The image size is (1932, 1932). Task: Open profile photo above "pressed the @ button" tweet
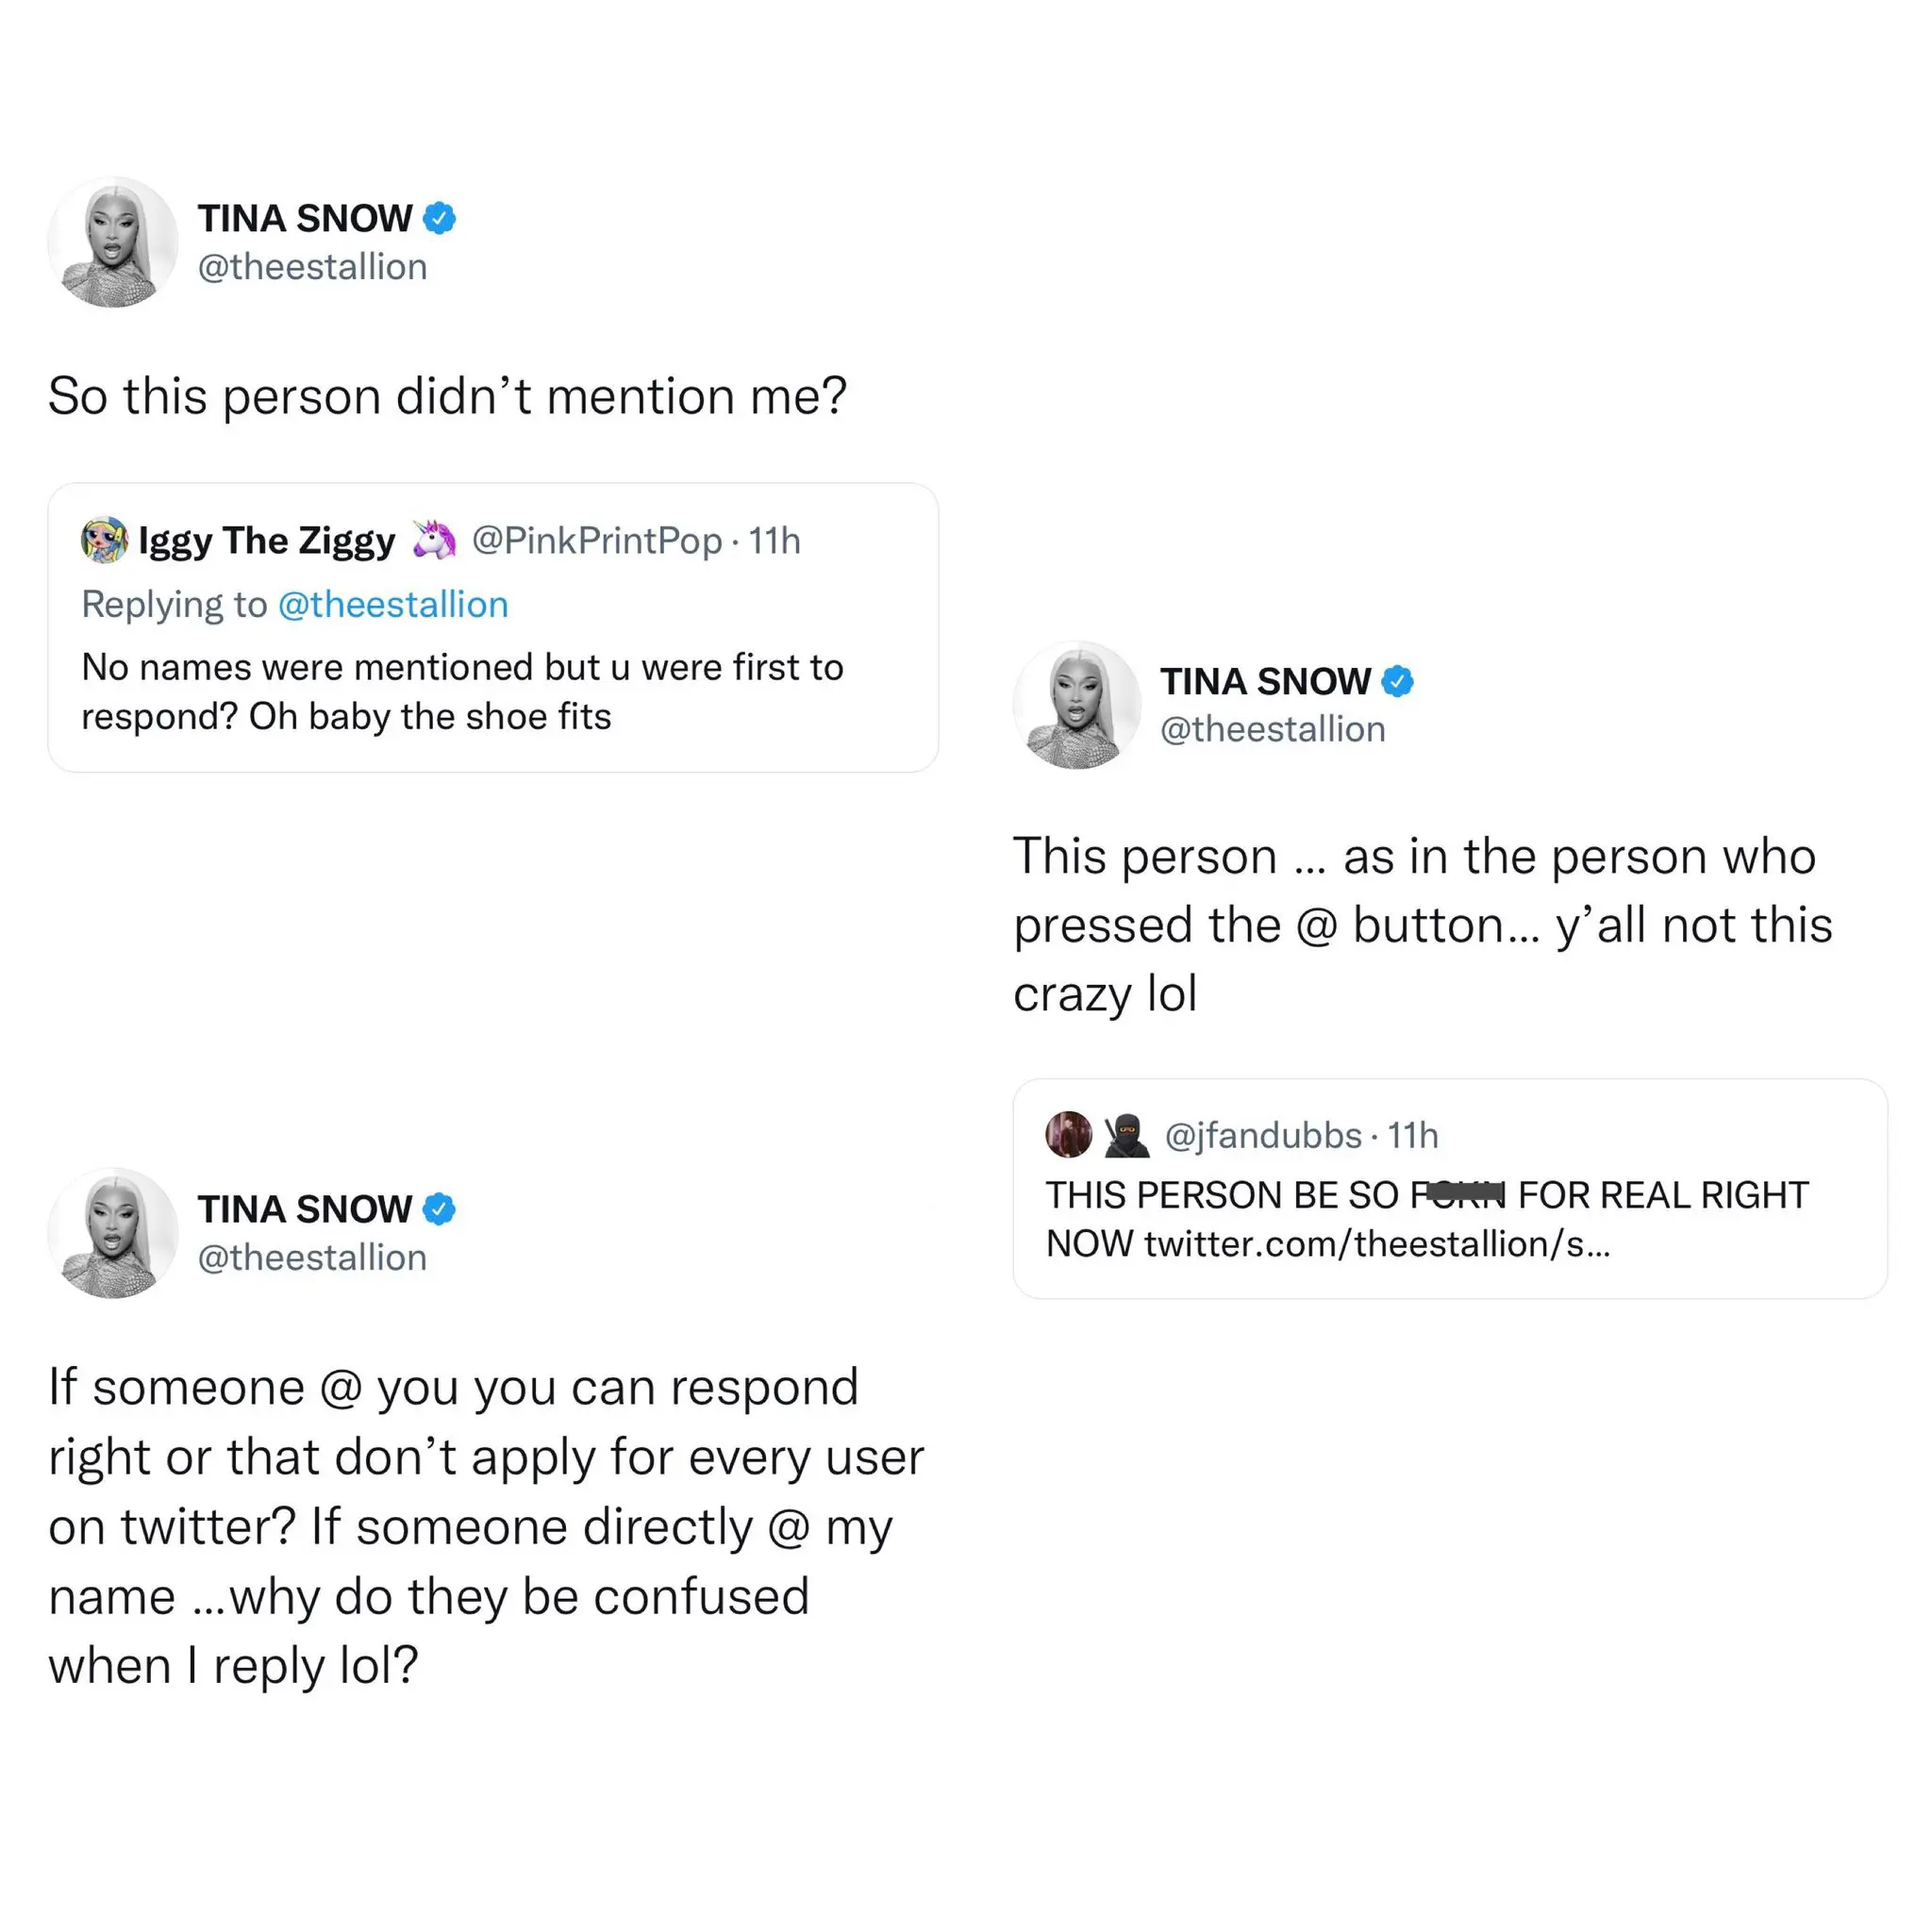click(1077, 705)
